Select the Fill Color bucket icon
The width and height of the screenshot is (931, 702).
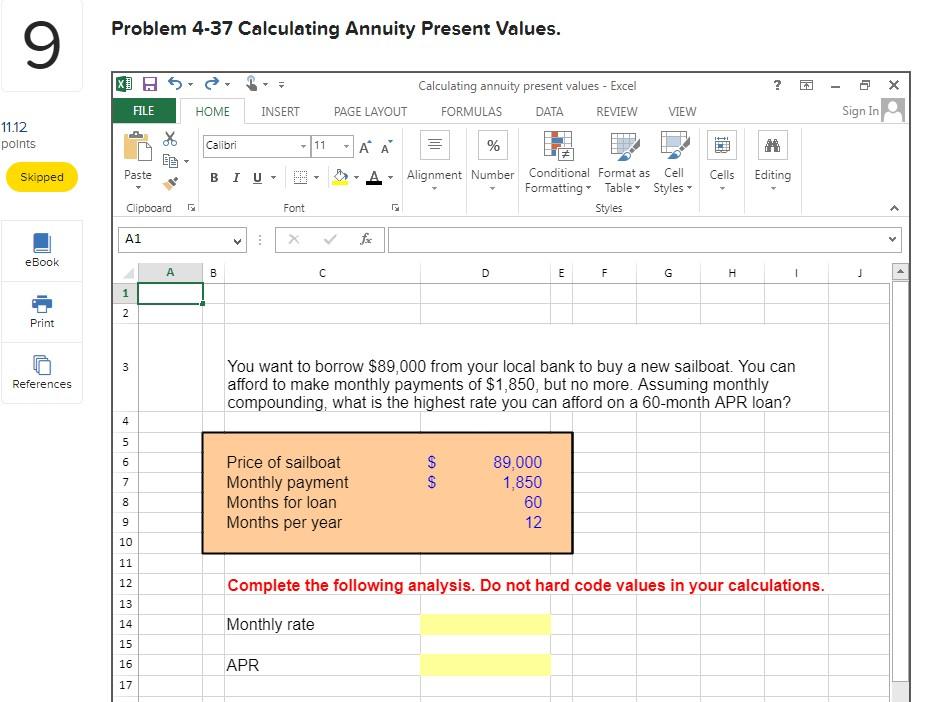point(339,177)
